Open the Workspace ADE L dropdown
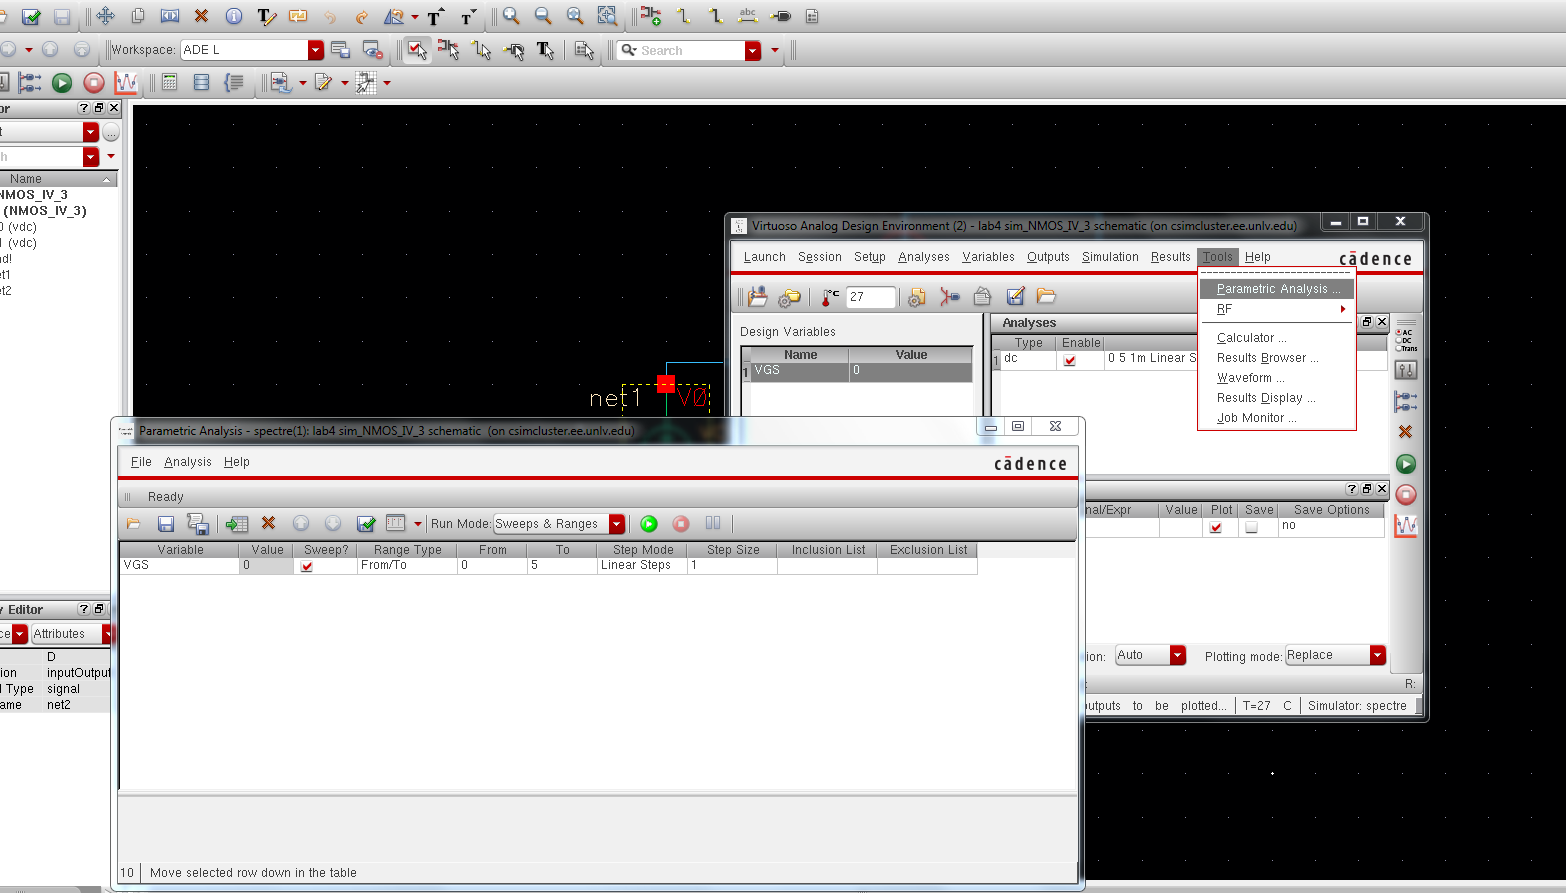Screen dimensions: 1566x893 pos(316,50)
